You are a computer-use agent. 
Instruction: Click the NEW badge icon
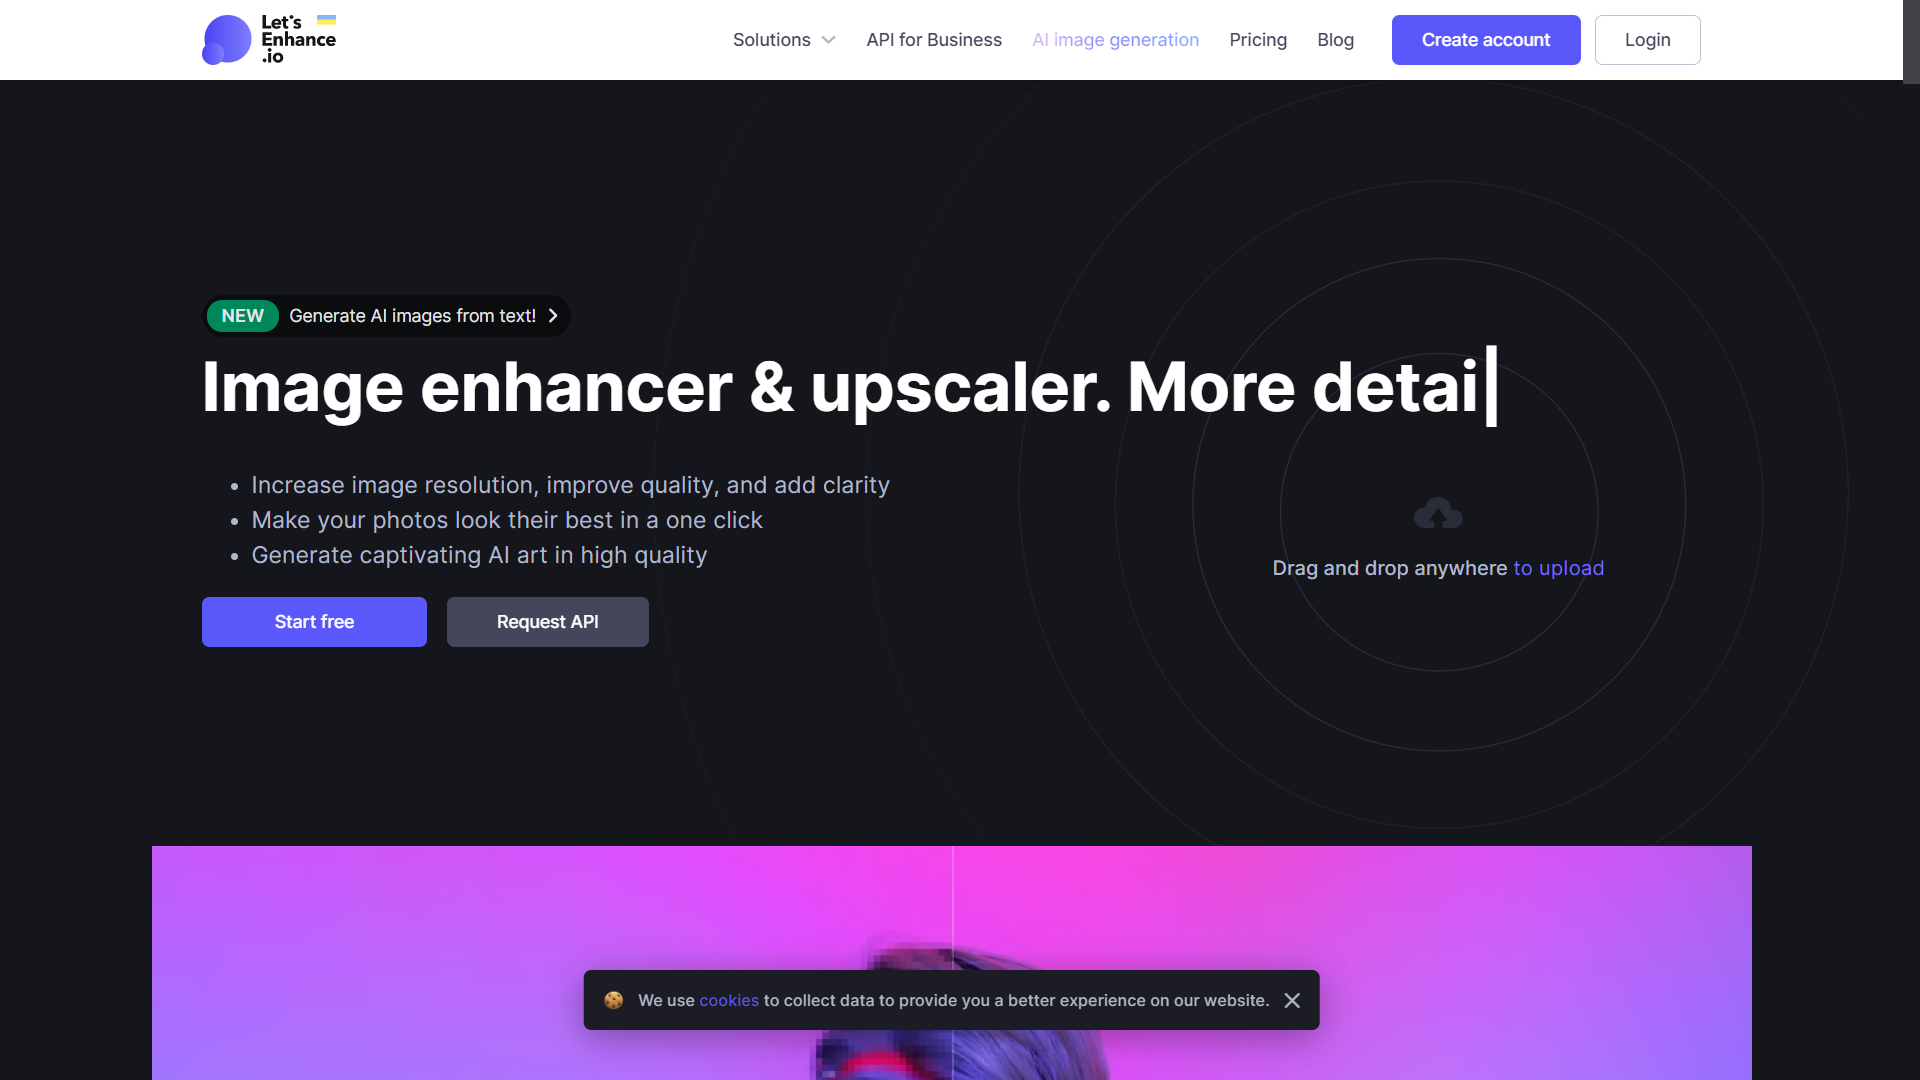(x=241, y=315)
